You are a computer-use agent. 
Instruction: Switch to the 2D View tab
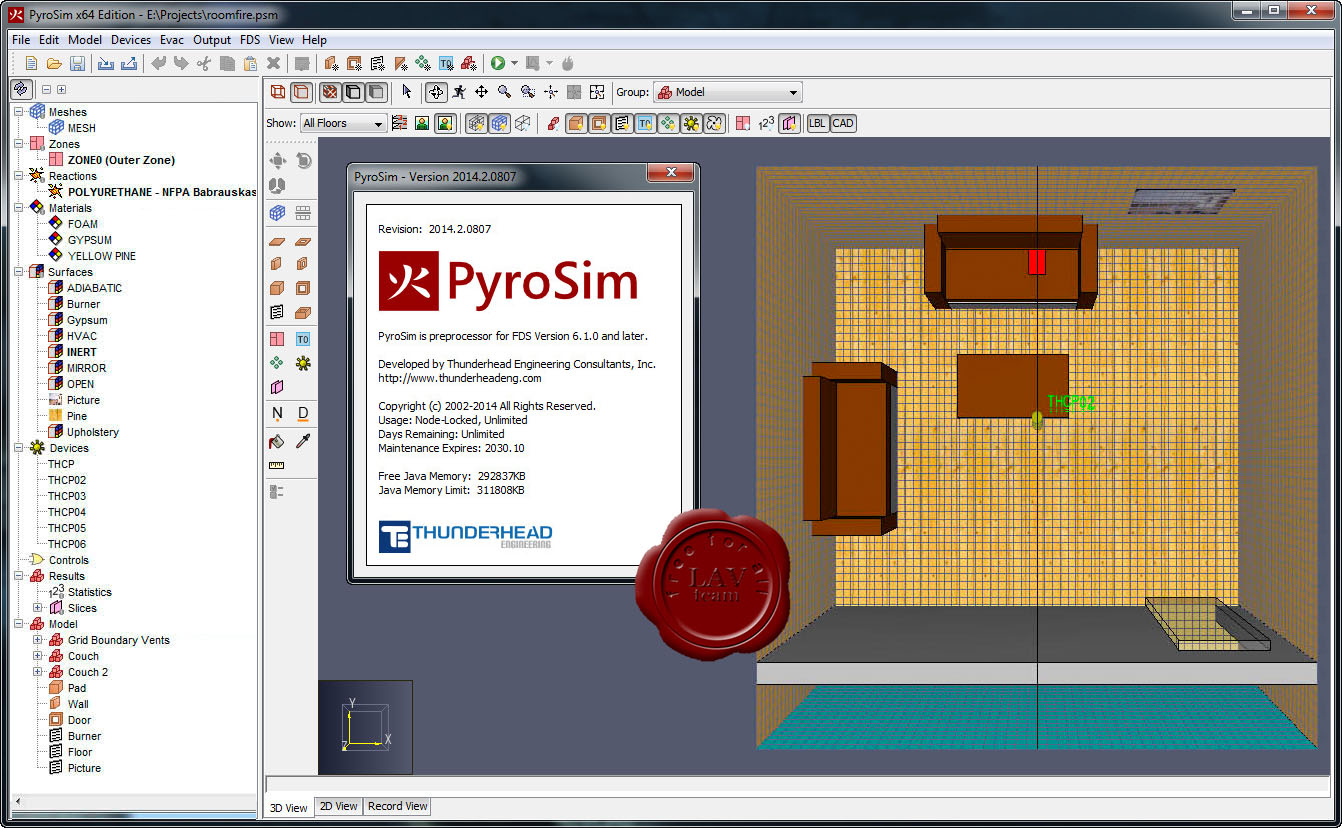338,806
